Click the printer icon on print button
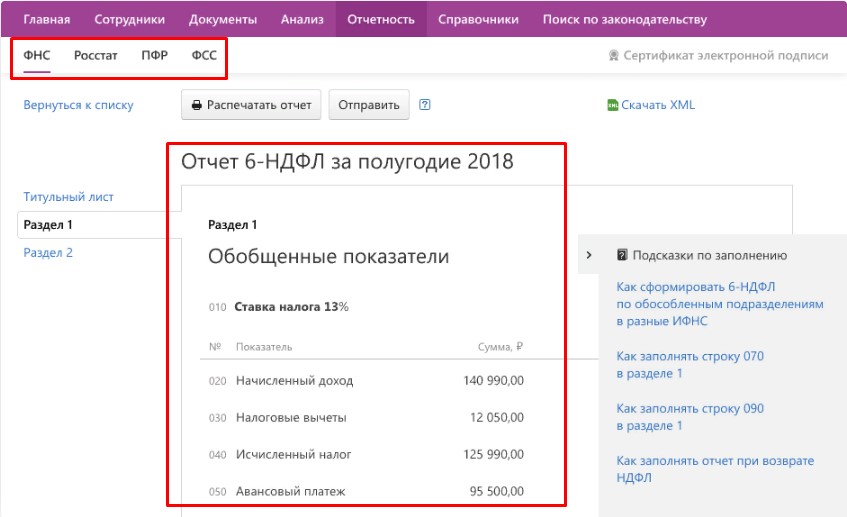 click(197, 105)
